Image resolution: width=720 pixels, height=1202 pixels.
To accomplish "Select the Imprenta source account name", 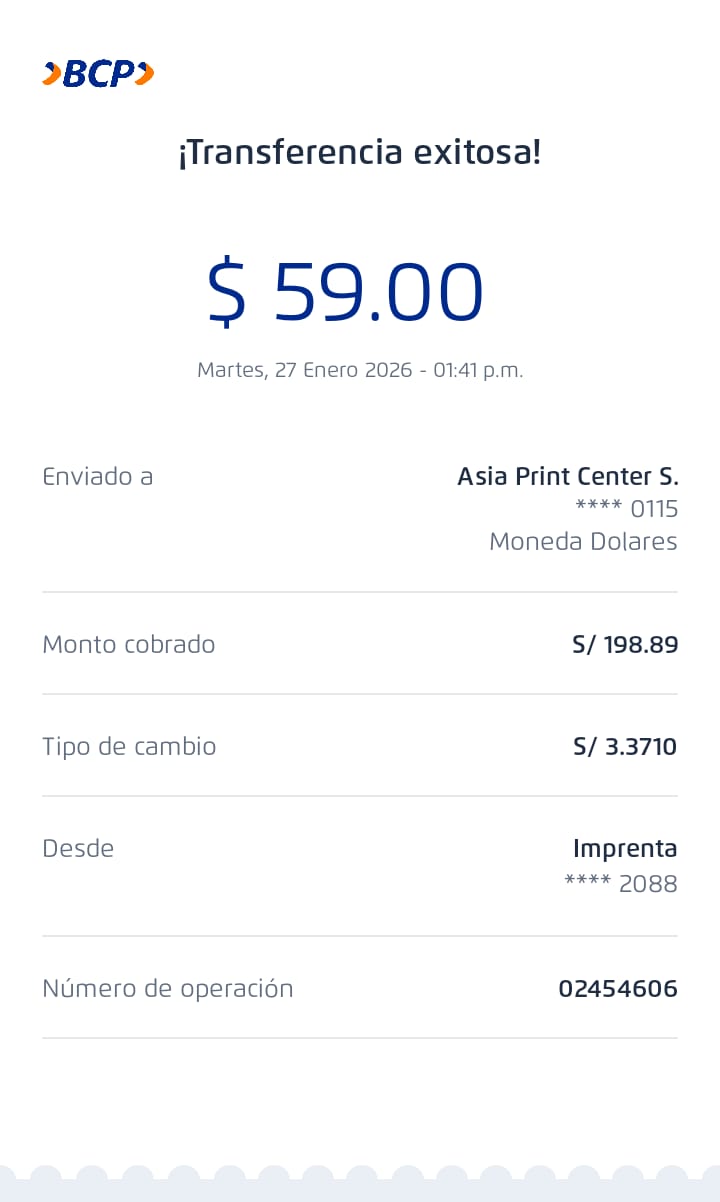I will click(x=625, y=849).
